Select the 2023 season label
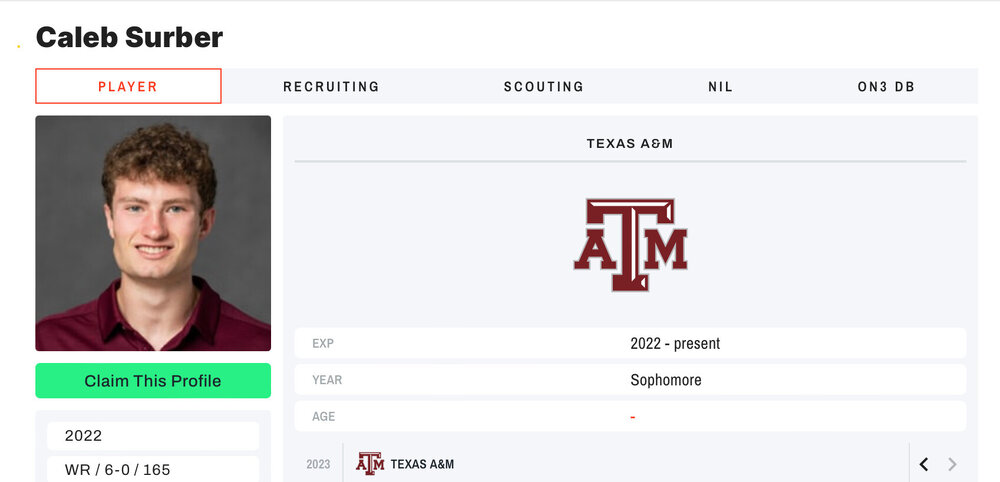This screenshot has width=1000, height=482. 318,464
